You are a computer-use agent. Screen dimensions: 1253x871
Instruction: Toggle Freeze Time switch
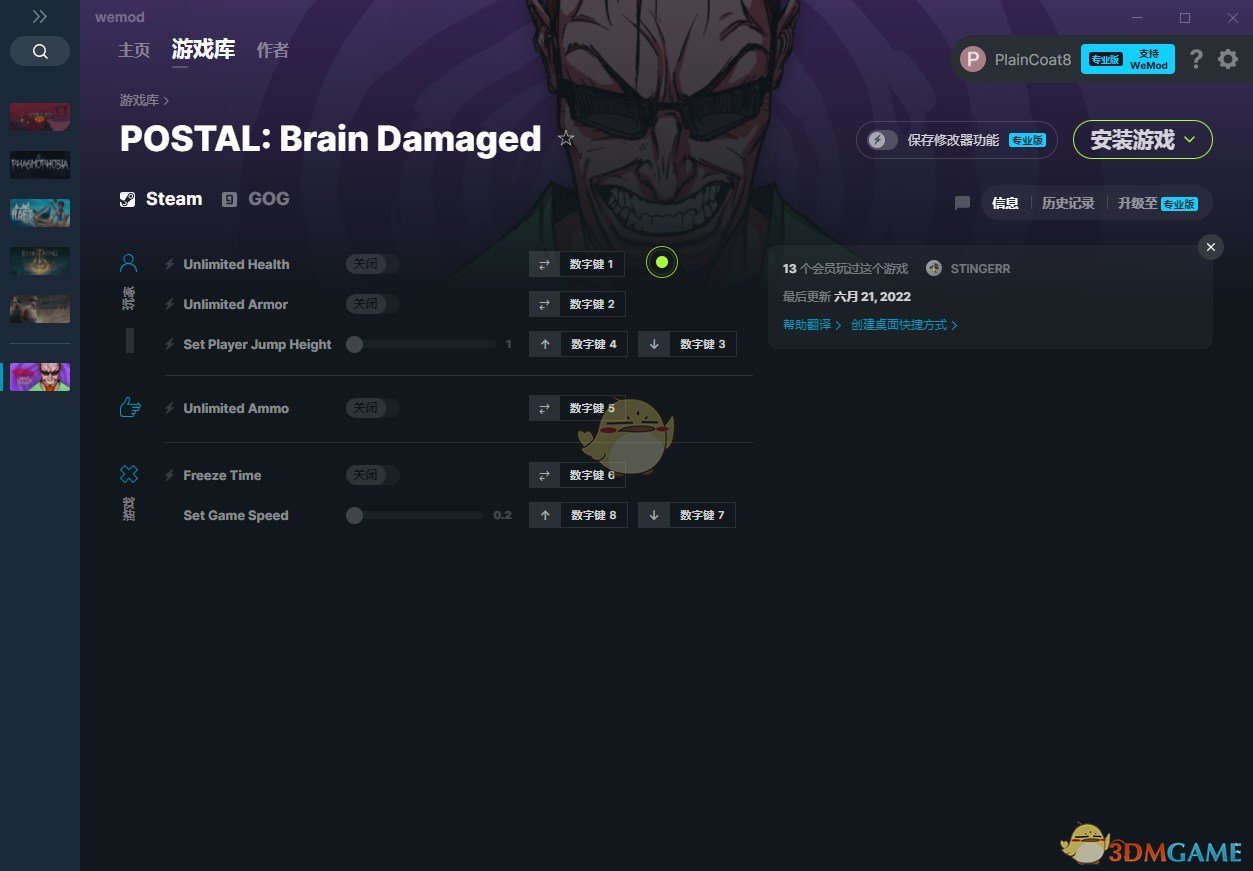pyautogui.click(x=372, y=475)
